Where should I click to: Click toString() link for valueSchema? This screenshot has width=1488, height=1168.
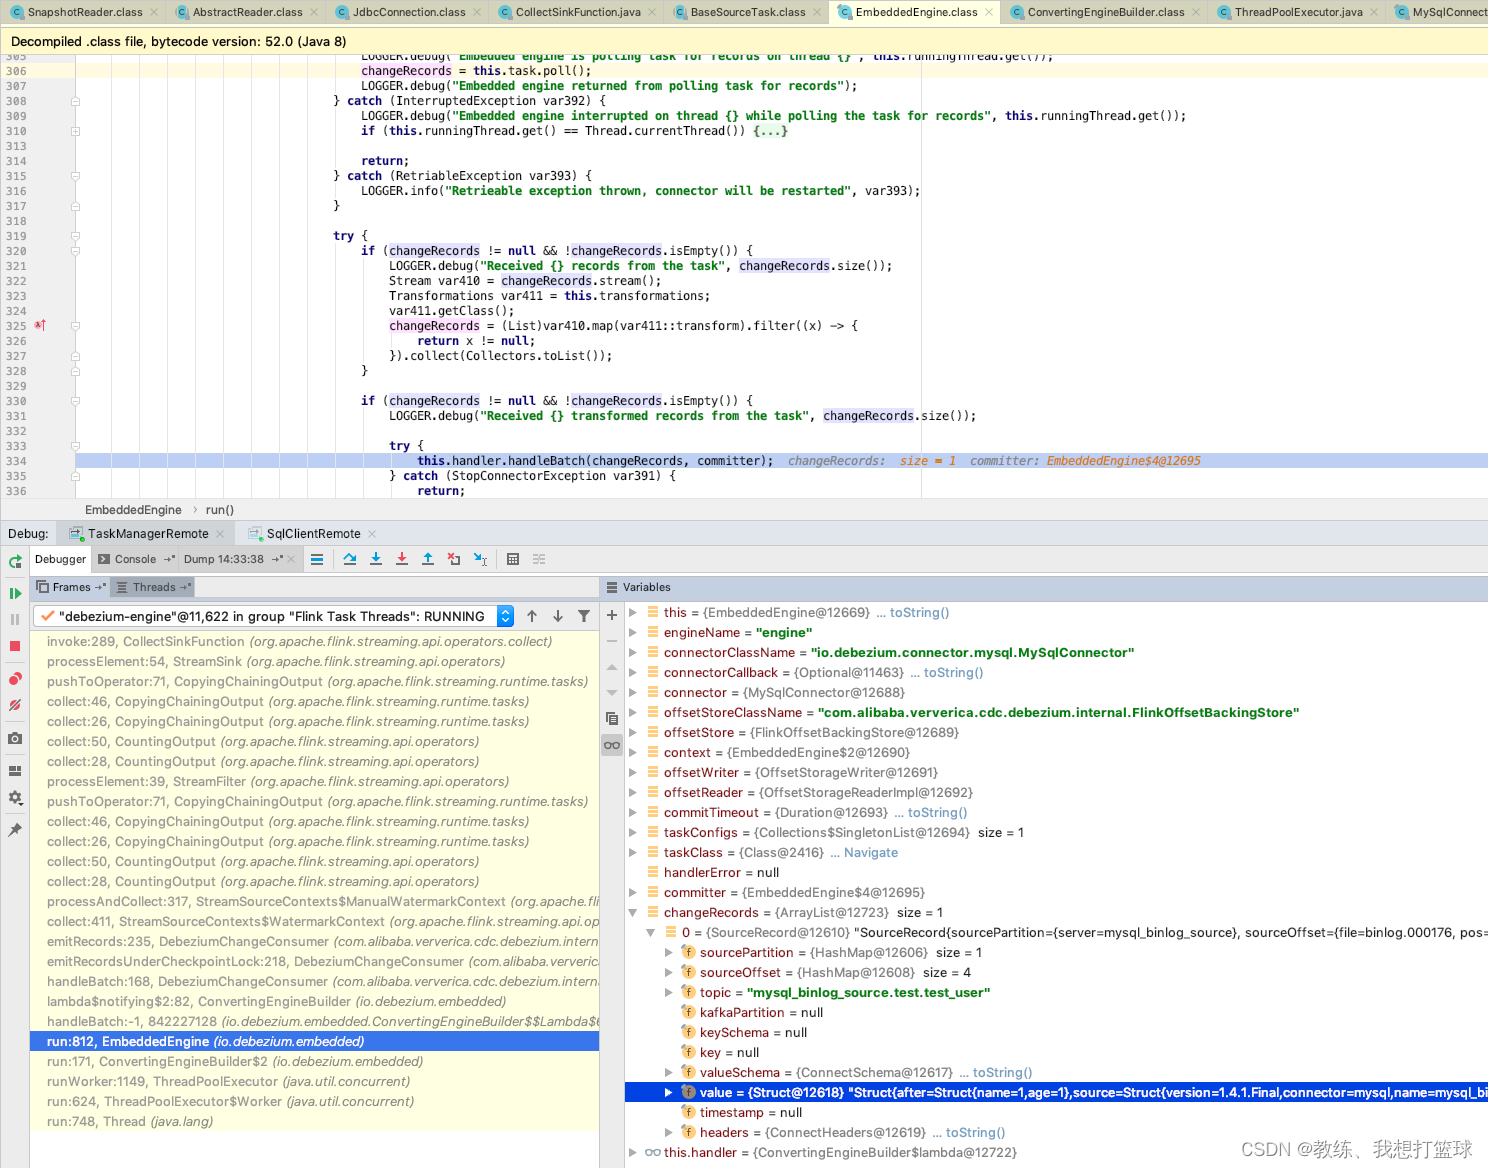pyautogui.click(x=1002, y=1072)
